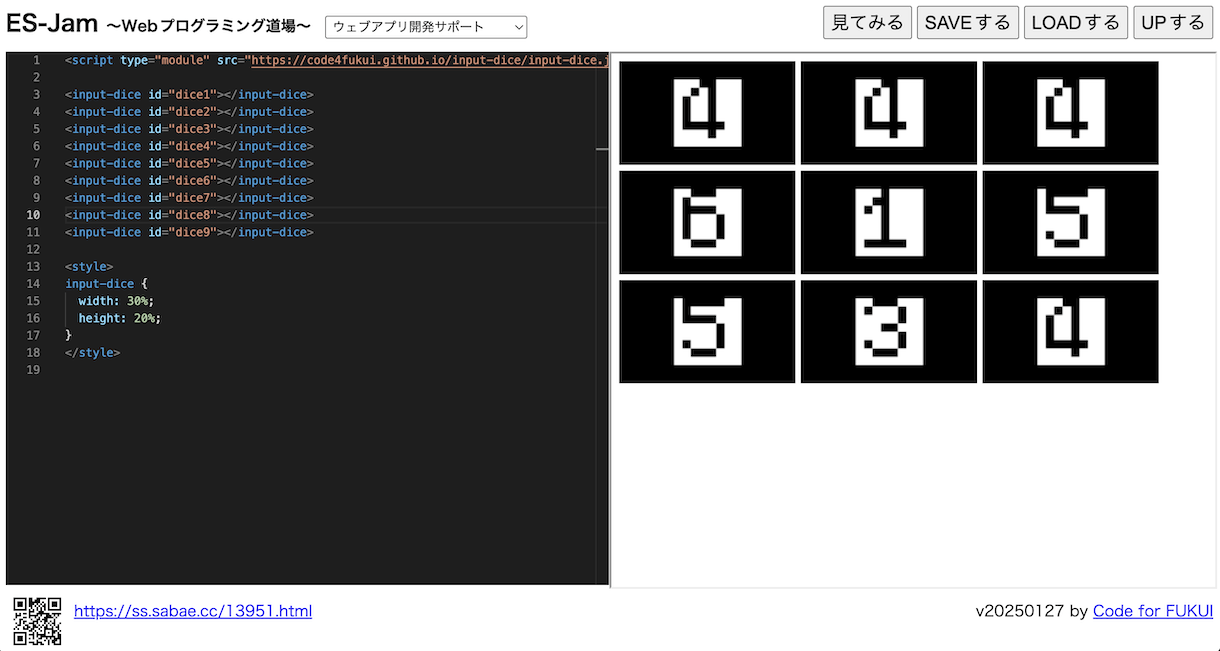Click the ES-Jam title heading
Screen dimensions: 1220x651
pyautogui.click(x=52, y=22)
